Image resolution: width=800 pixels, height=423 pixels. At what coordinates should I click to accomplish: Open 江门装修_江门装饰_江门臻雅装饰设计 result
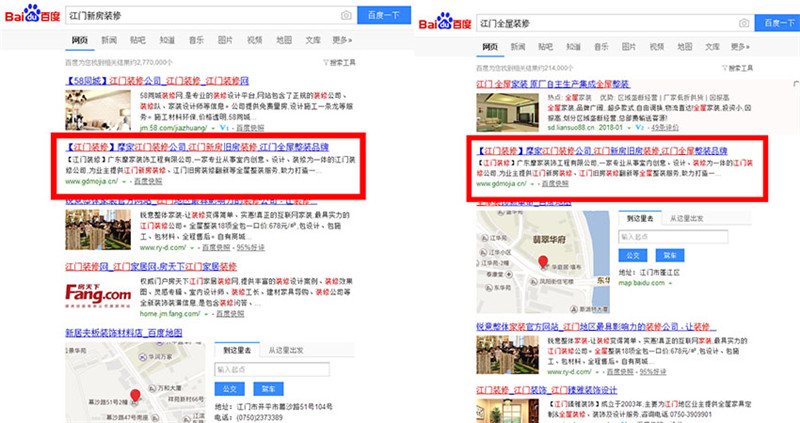[x=547, y=390]
